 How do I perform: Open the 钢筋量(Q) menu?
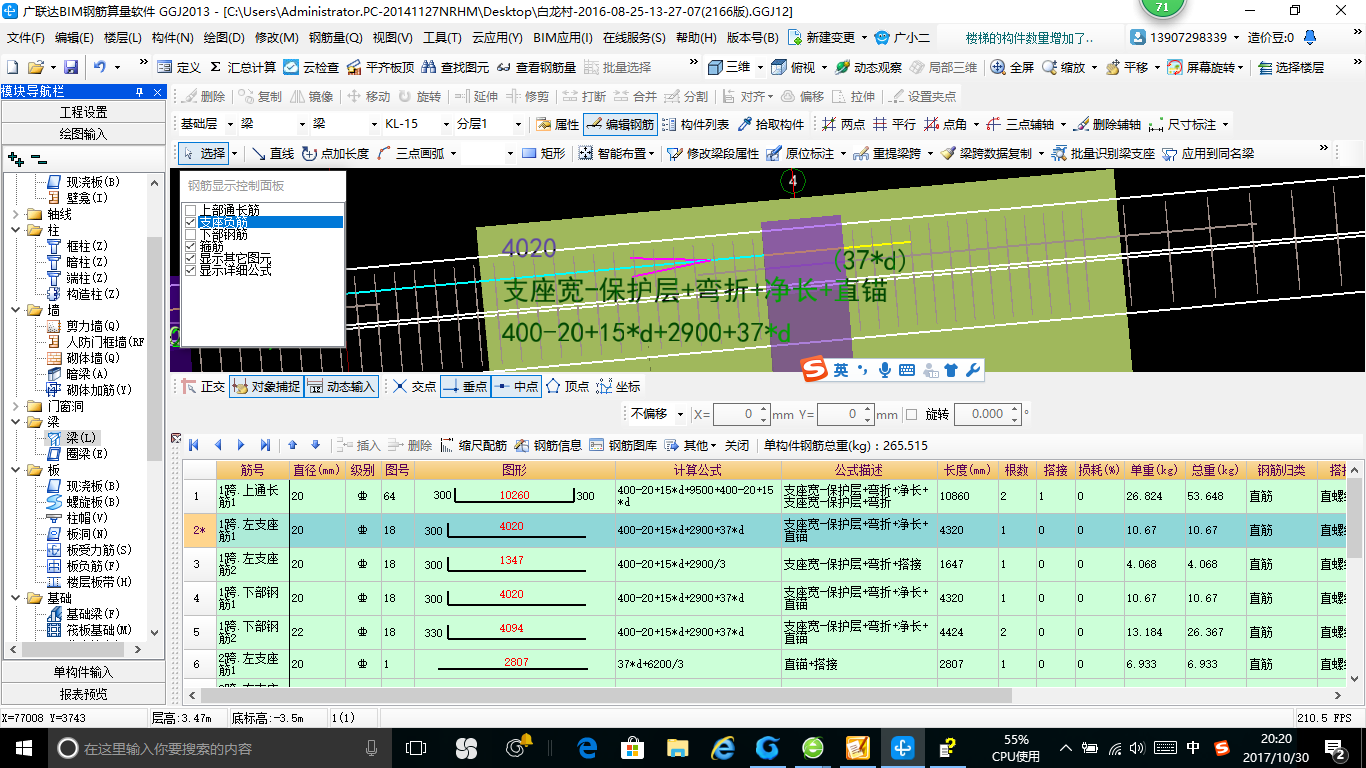pos(335,38)
